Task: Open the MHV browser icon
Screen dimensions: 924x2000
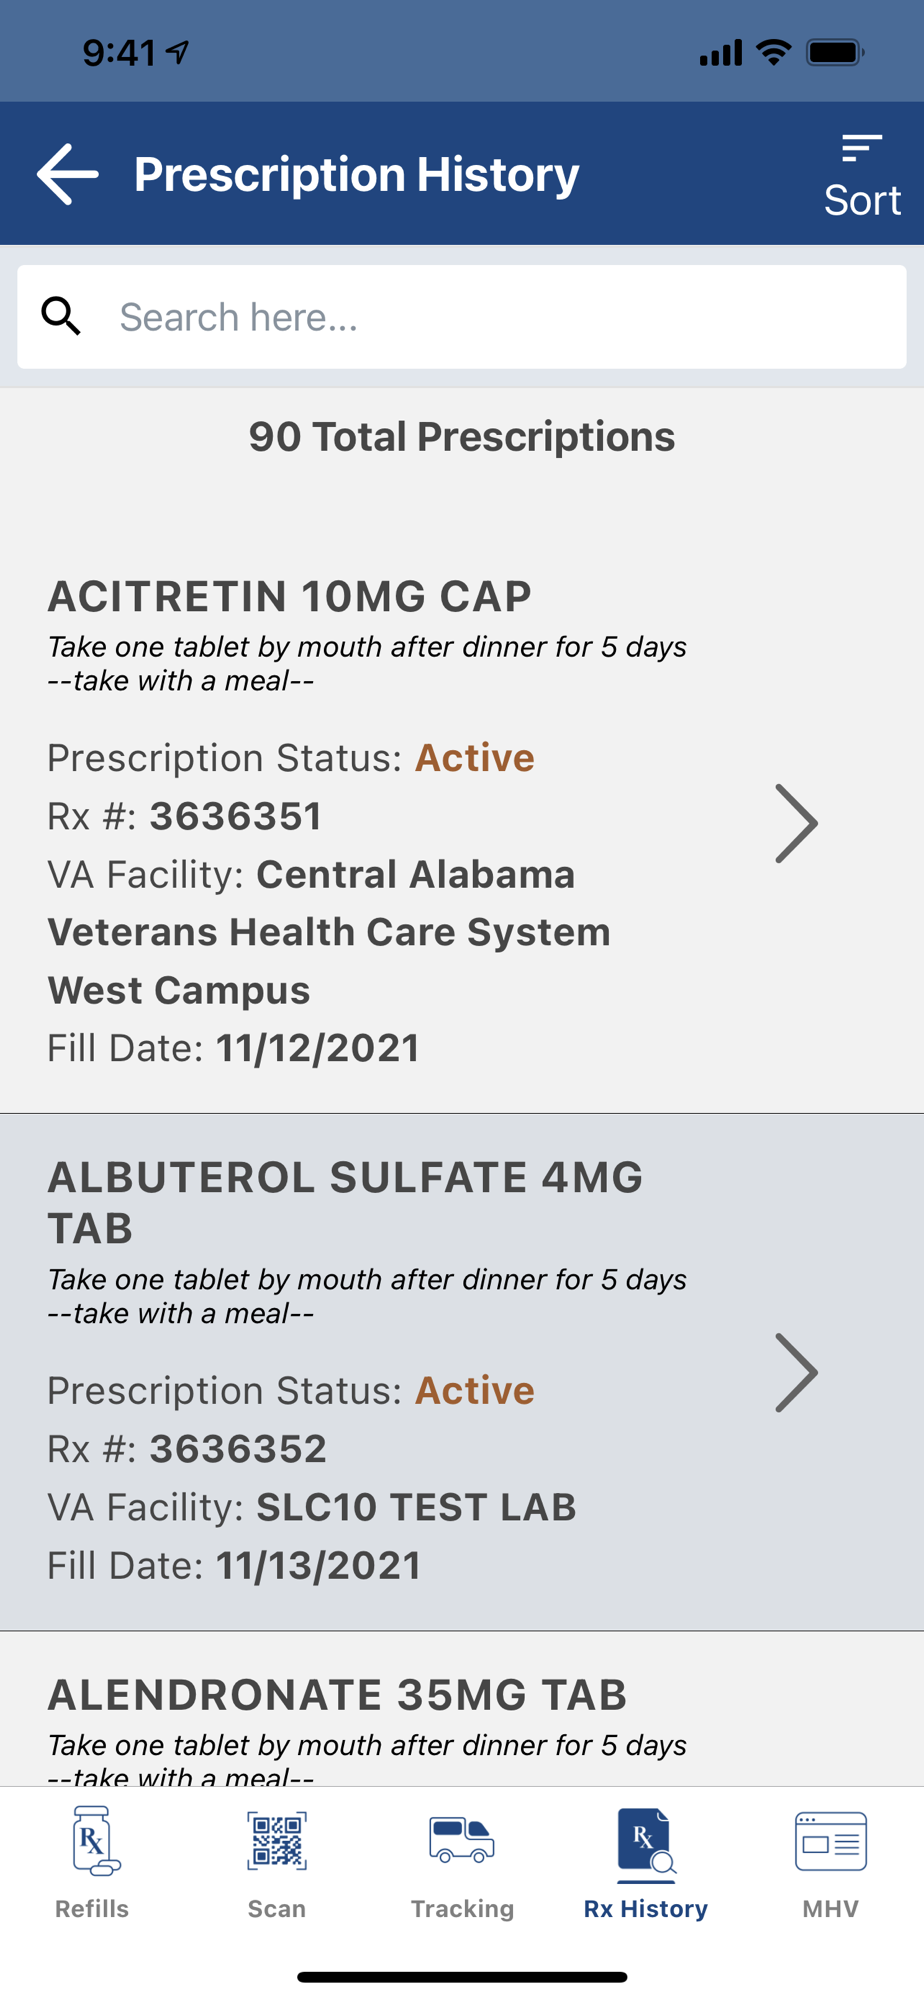Action: pyautogui.click(x=830, y=1839)
